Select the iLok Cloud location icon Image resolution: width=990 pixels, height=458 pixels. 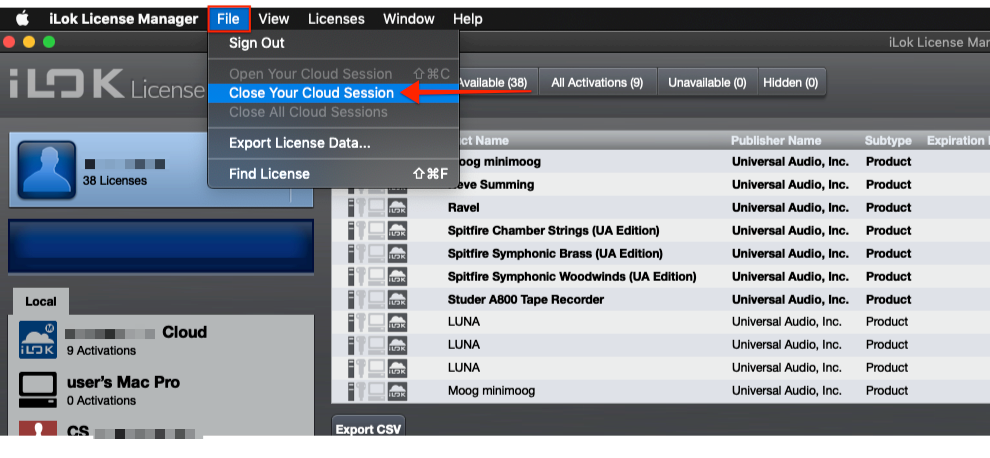pyautogui.click(x=38, y=340)
